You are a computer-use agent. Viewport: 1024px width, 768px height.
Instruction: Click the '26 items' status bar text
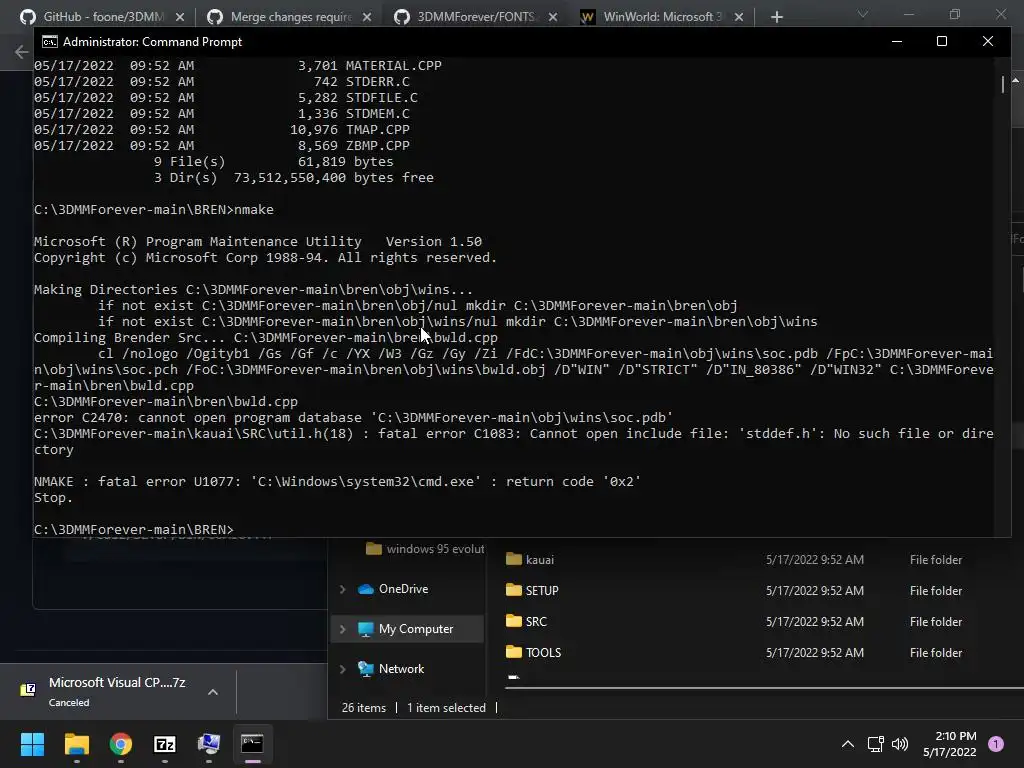(364, 708)
